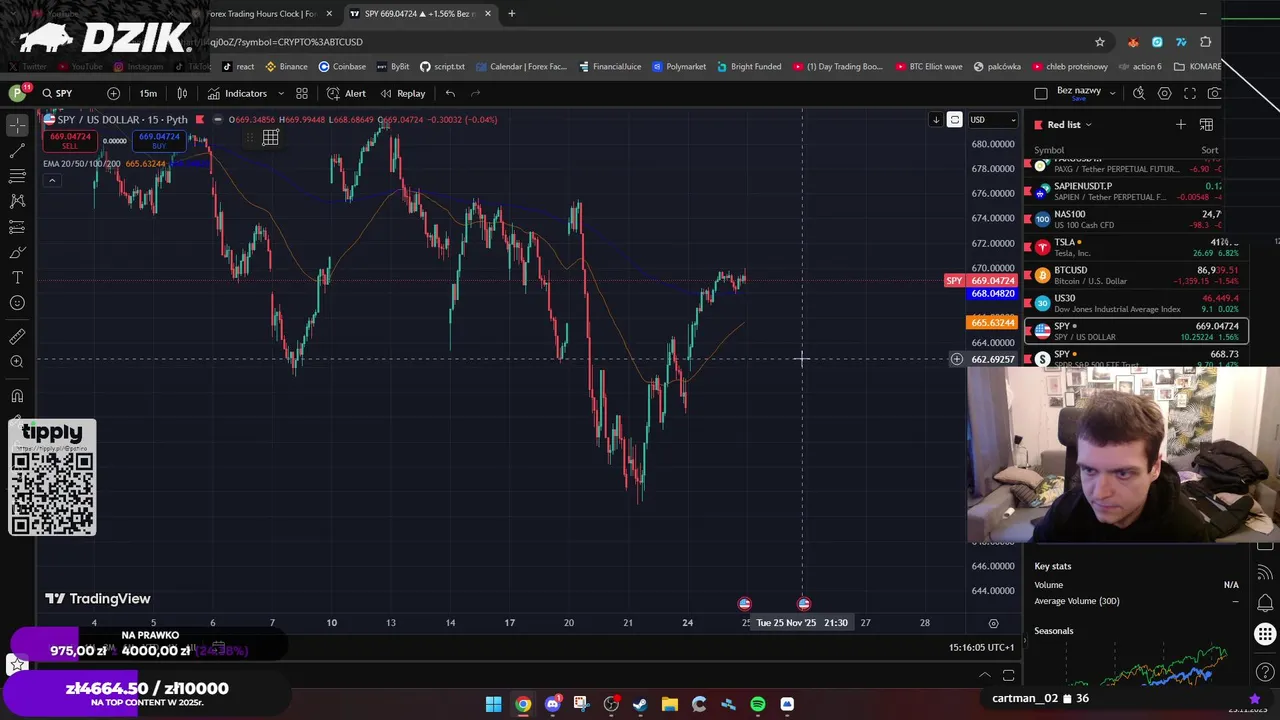1280x720 pixels.
Task: Open the Binance bookmark
Action: click(286, 67)
